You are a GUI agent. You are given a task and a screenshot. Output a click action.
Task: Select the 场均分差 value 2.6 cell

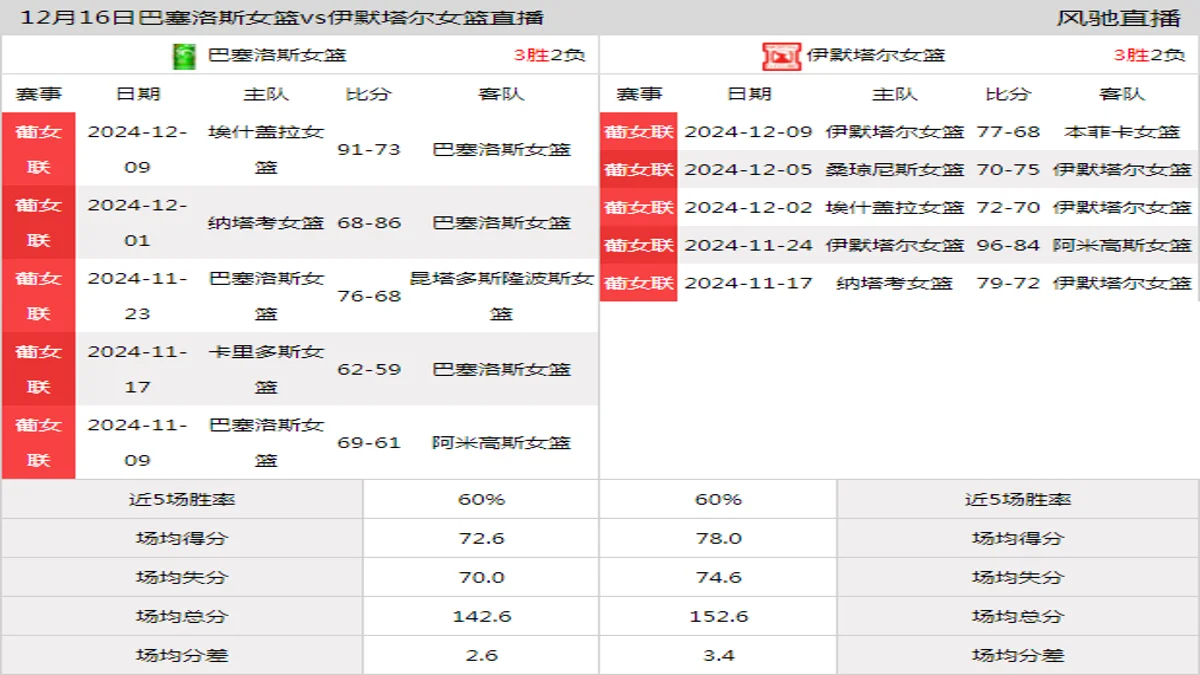[x=481, y=655]
